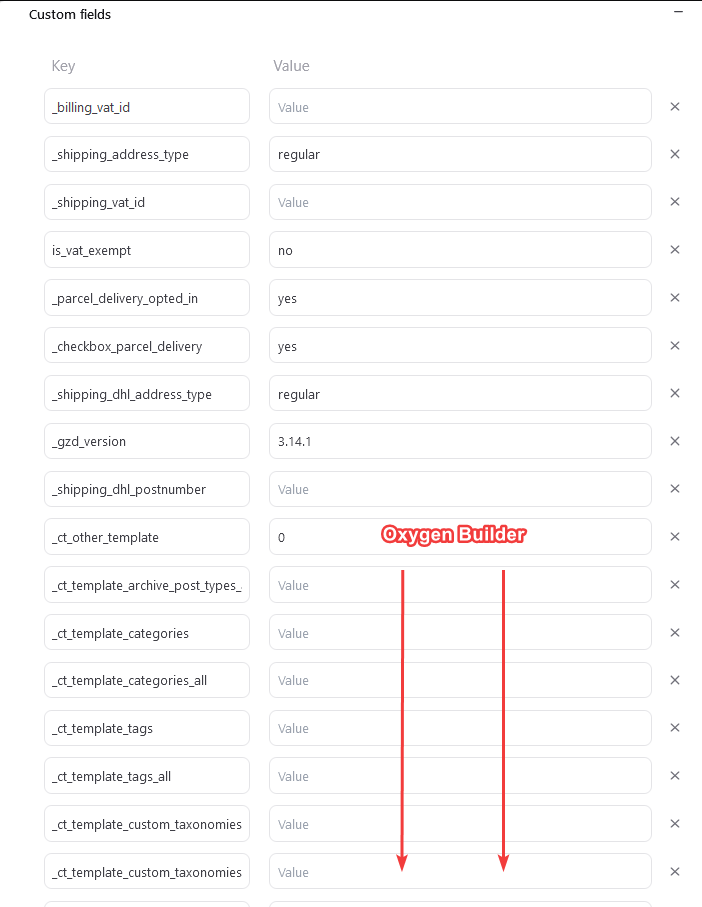Remove the is_vat_exempt custom field
702x907 pixels.
pos(675,250)
